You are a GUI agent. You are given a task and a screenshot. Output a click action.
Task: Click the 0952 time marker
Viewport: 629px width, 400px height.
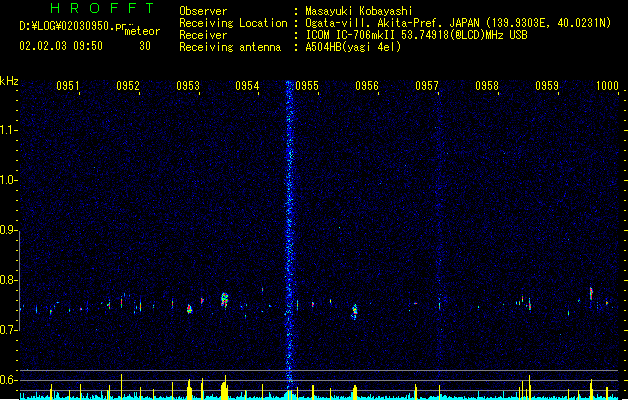pos(128,86)
